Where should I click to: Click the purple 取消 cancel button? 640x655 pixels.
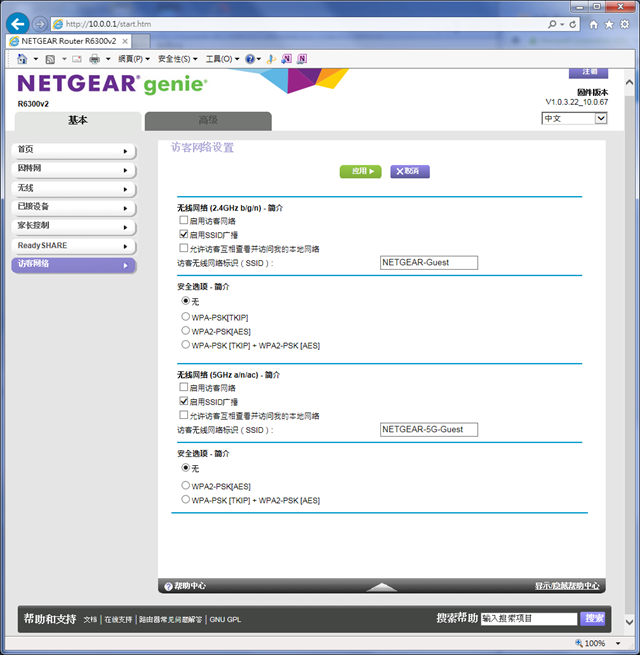pyautogui.click(x=410, y=171)
